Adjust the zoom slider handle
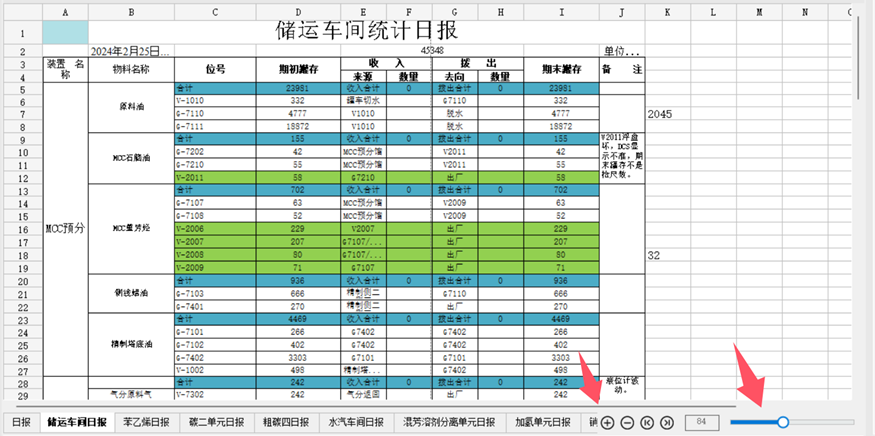 point(783,422)
